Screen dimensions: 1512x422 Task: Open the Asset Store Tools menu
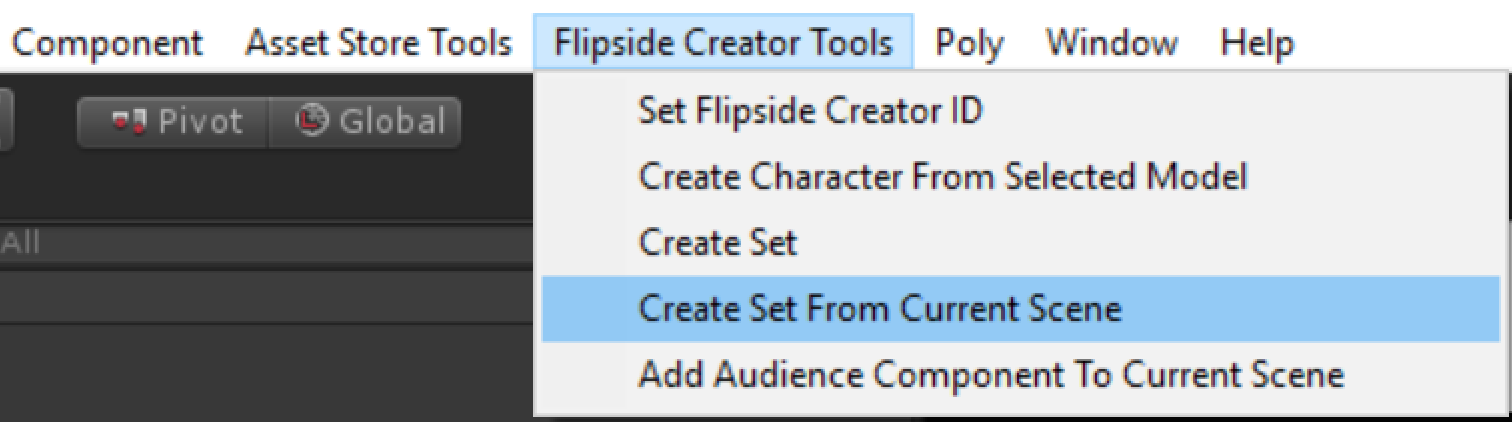(x=379, y=43)
